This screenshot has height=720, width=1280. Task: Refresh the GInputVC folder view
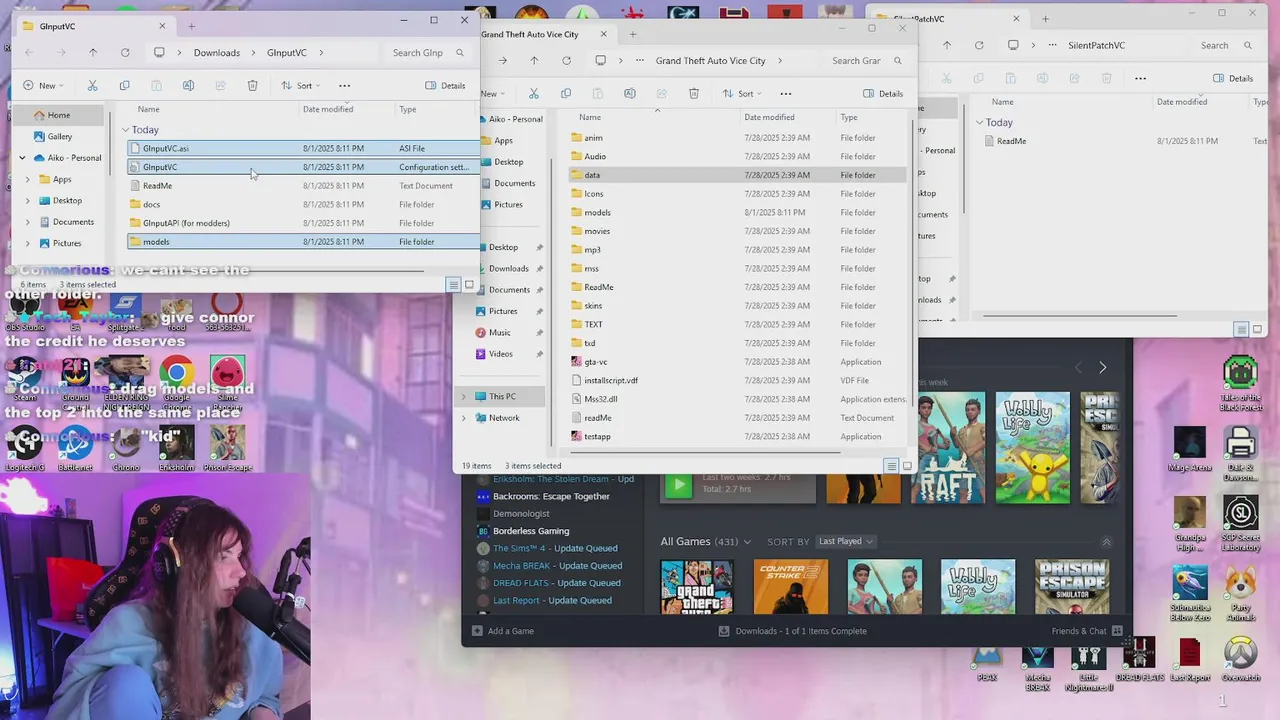125,53
